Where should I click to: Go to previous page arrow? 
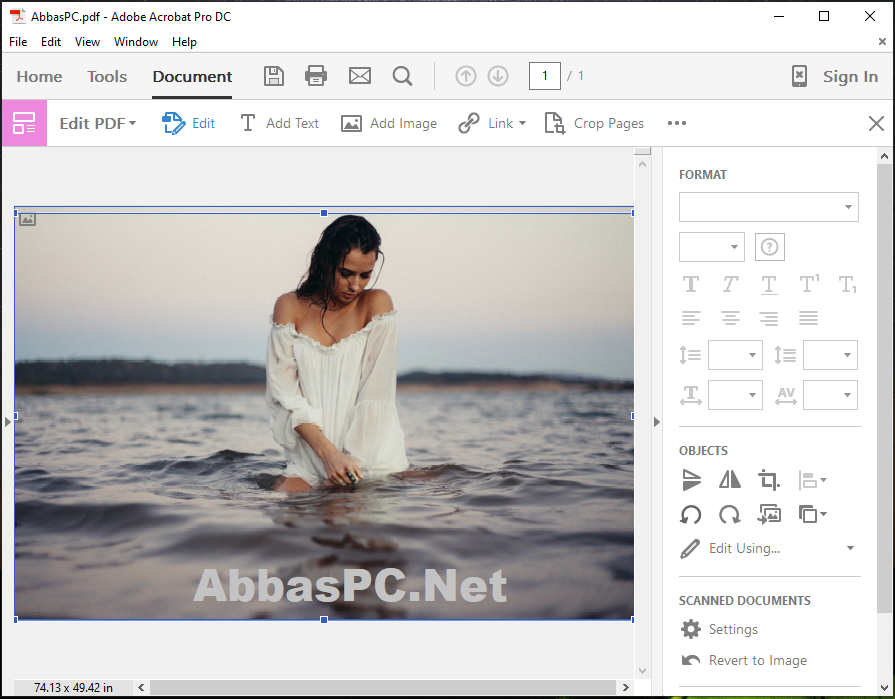466,76
